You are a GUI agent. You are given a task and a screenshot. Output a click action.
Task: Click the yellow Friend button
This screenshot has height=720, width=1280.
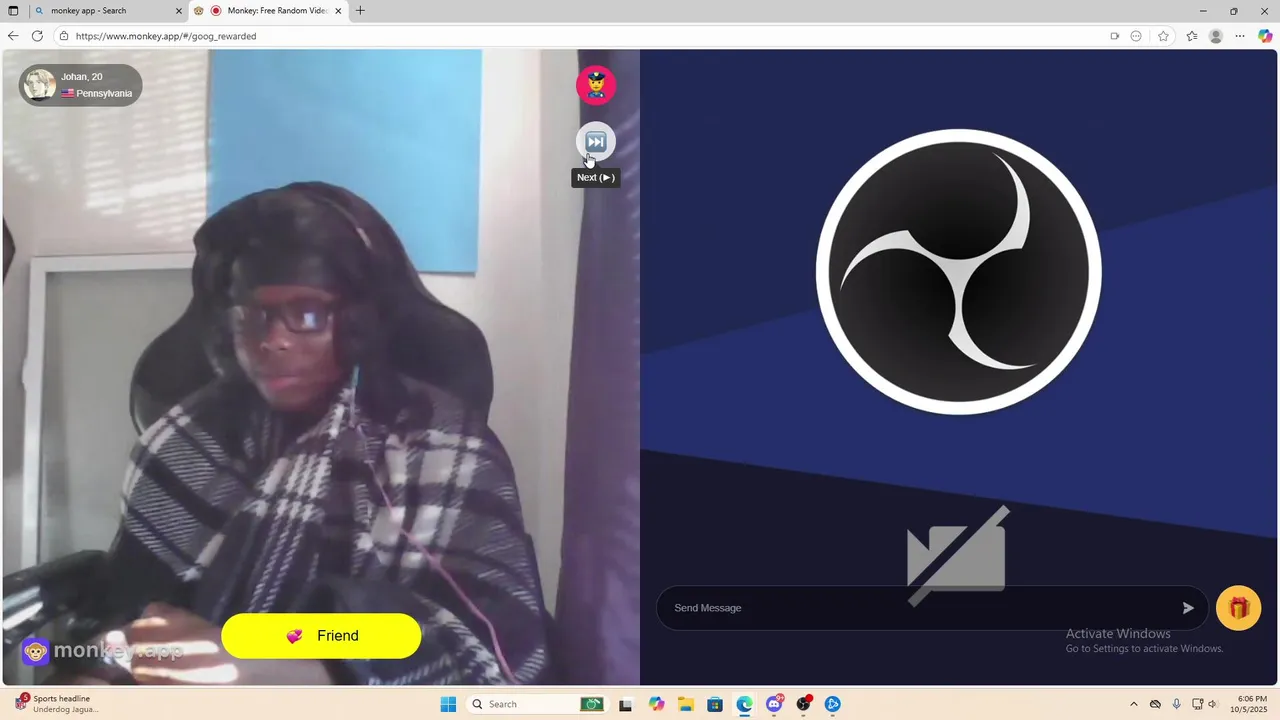point(321,636)
